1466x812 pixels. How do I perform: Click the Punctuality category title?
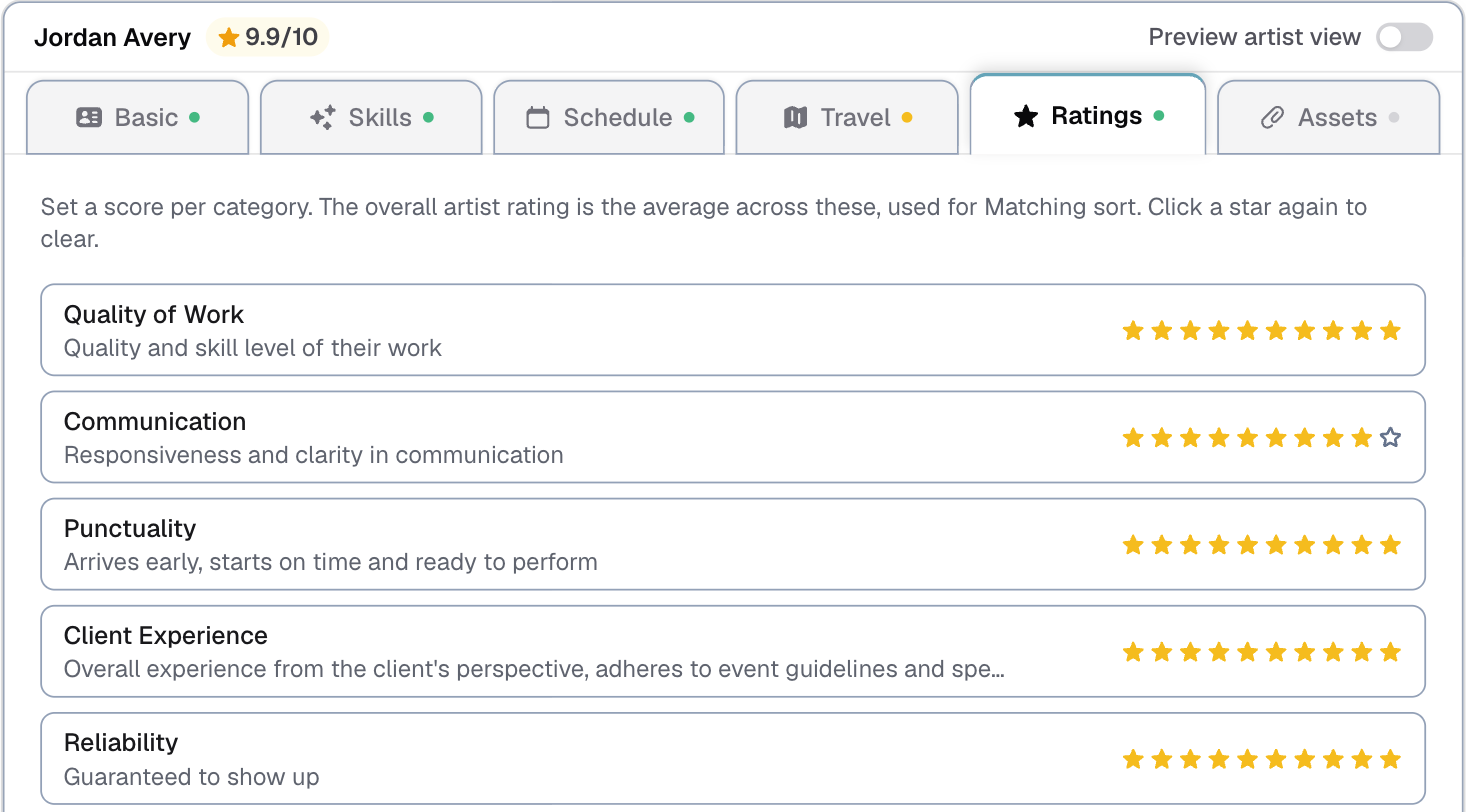(130, 529)
